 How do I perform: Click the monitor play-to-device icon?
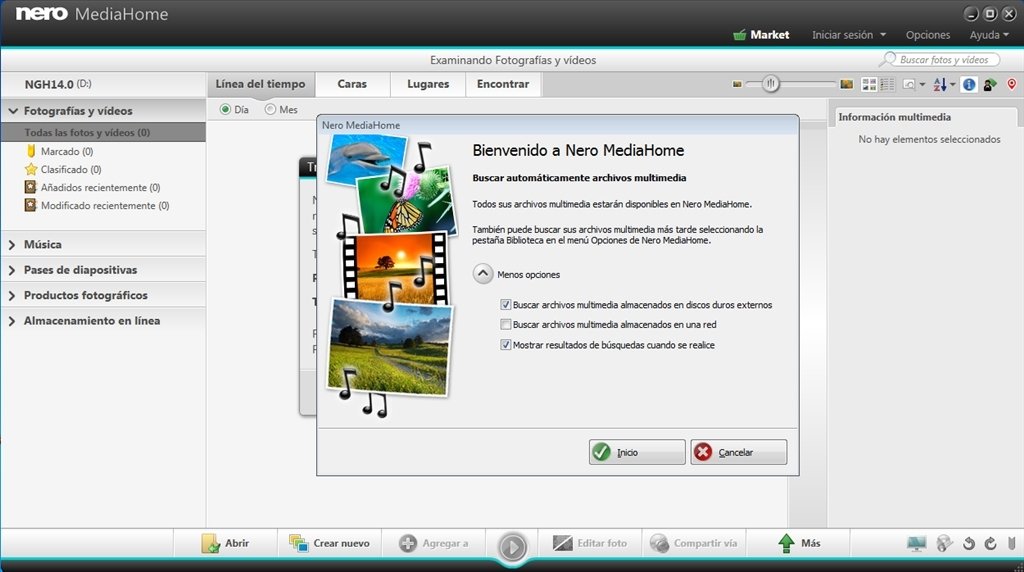pyautogui.click(x=916, y=543)
